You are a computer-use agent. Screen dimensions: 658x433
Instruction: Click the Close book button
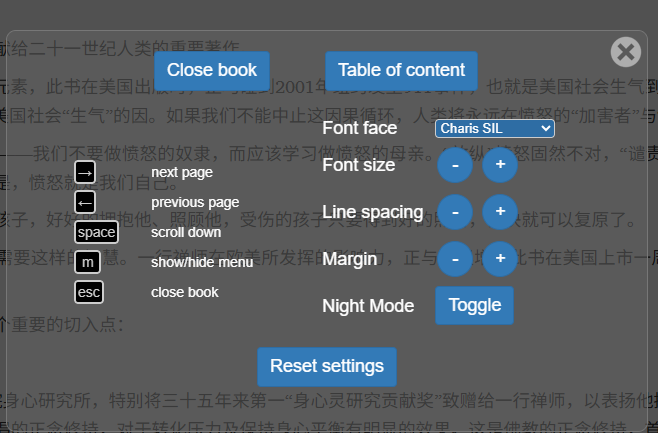tap(212, 70)
